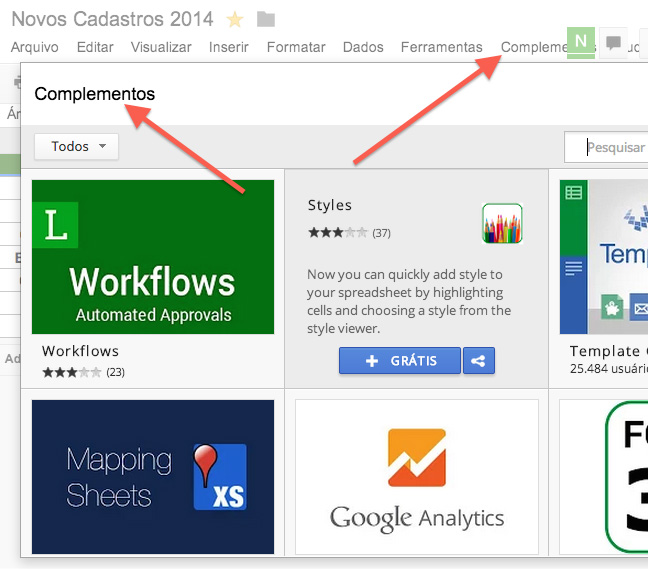Open the Ferramentas menu
648x569 pixels.
[441, 47]
